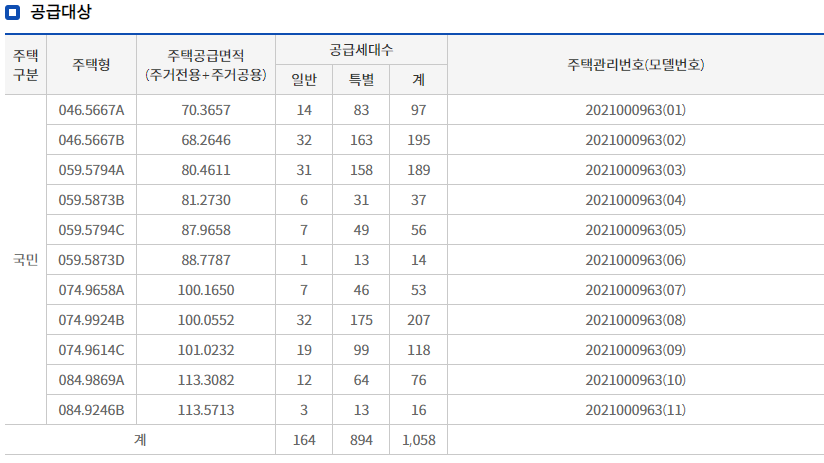Image resolution: width=824 pixels, height=463 pixels.
Task: Click total household count 1,058
Action: pos(419,440)
